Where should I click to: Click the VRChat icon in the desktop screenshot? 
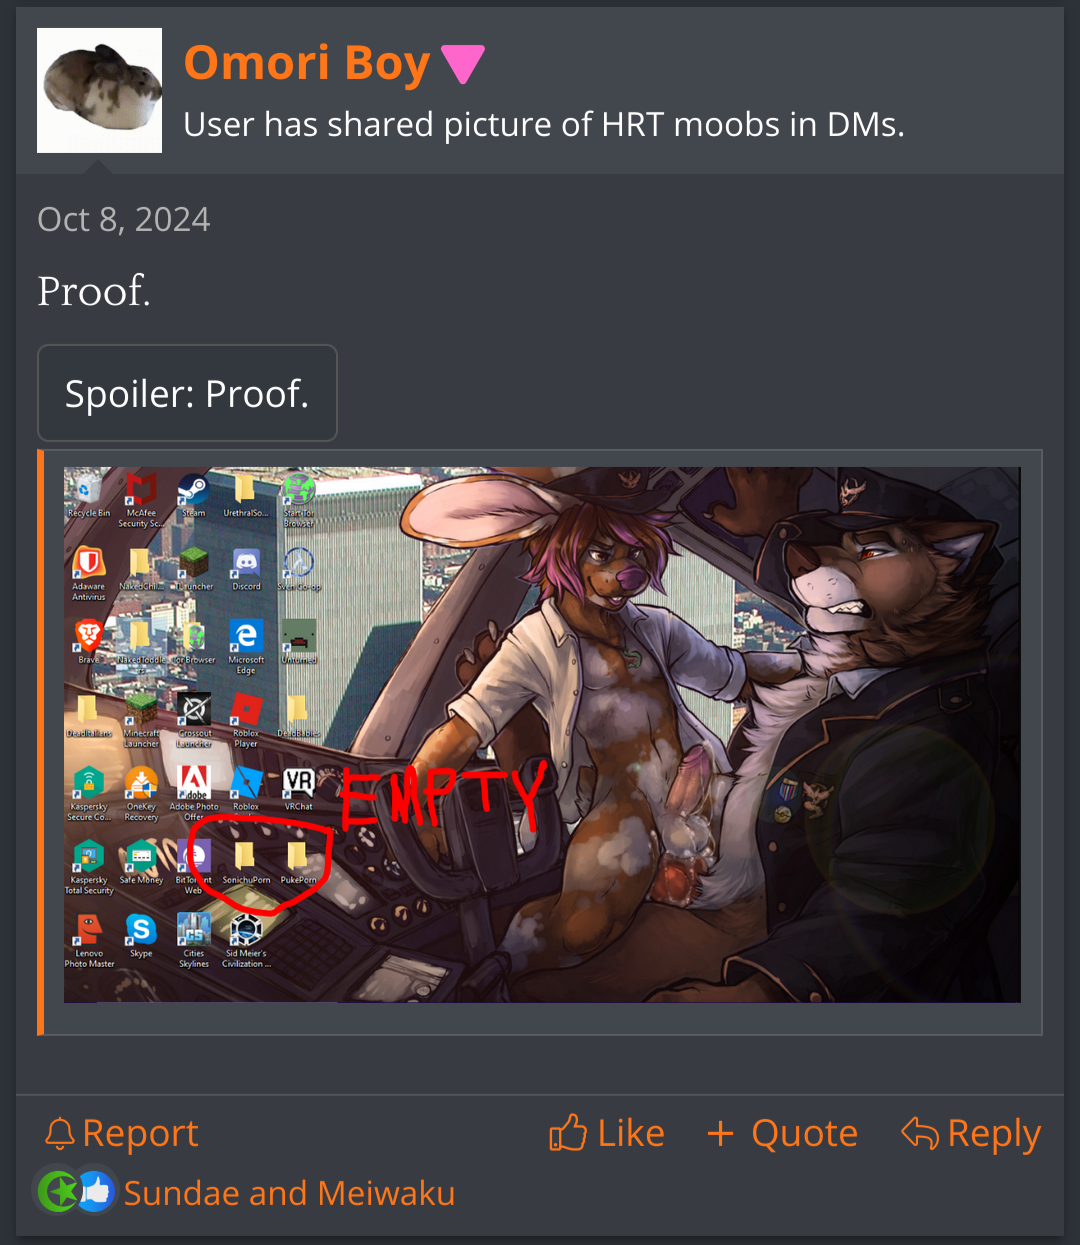pyautogui.click(x=299, y=786)
